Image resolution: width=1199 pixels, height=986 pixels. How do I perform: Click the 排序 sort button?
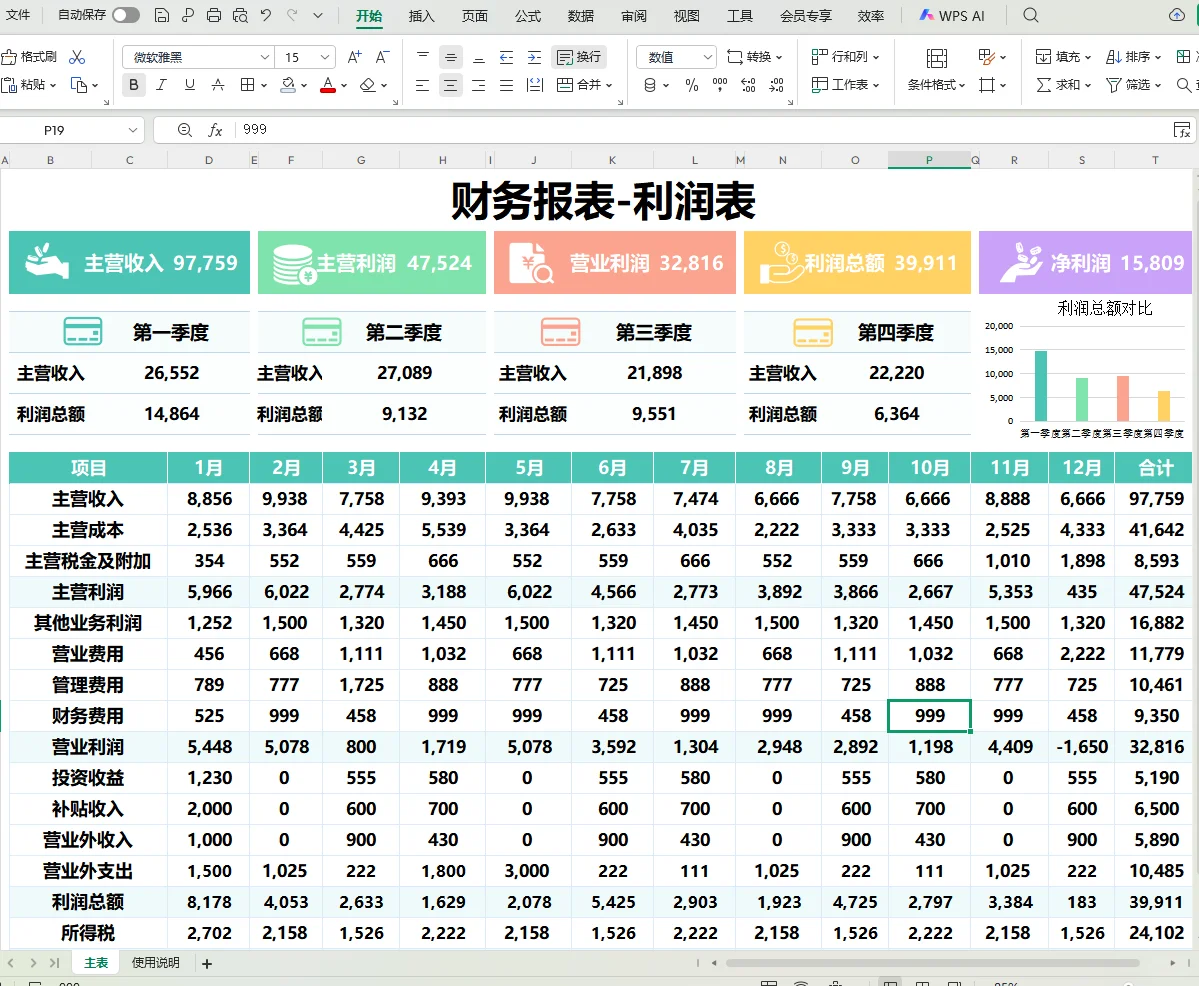[1134, 57]
